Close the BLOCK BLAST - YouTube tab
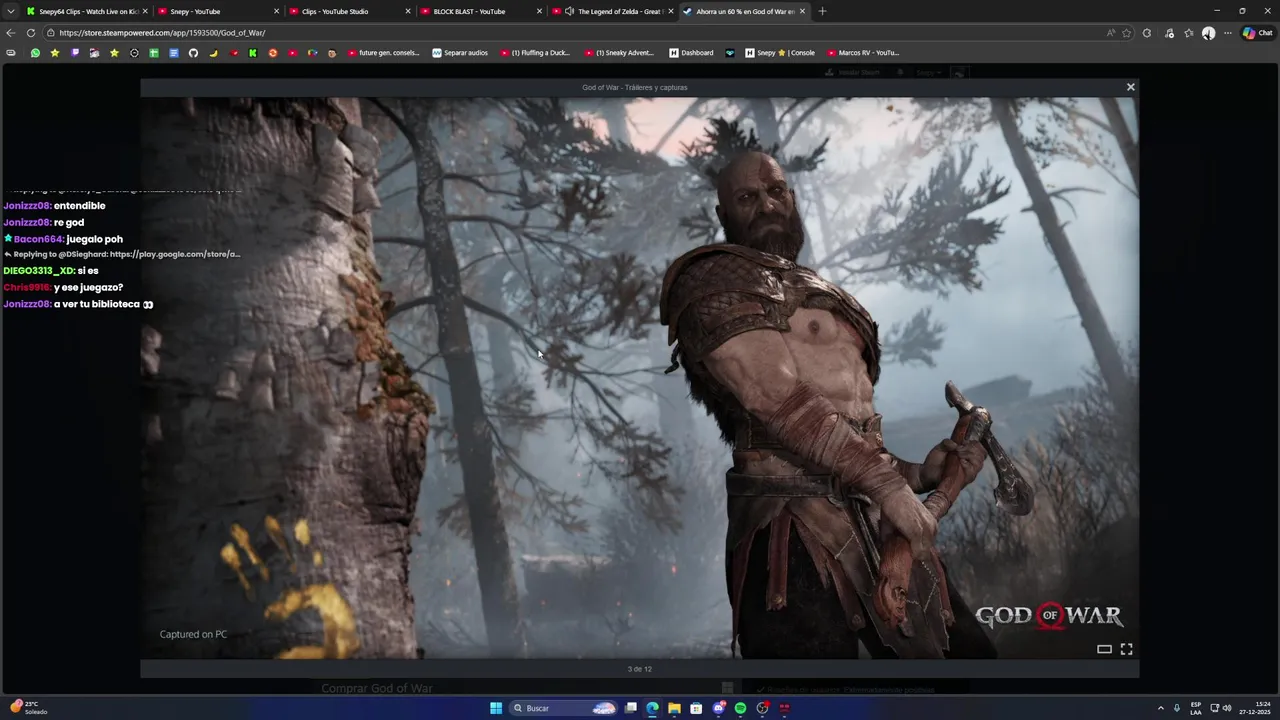Screen dimensions: 1280x720 click(539, 11)
